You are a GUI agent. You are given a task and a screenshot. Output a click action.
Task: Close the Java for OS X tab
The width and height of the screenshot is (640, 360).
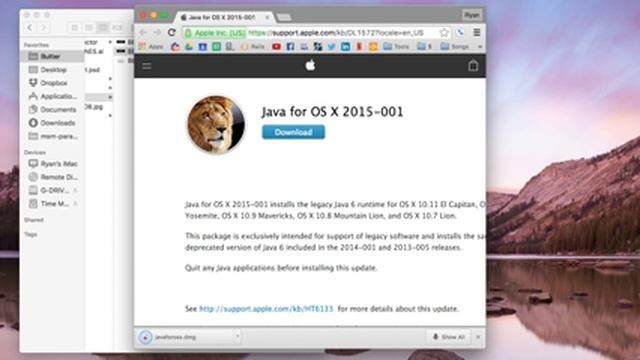pyautogui.click(x=267, y=17)
